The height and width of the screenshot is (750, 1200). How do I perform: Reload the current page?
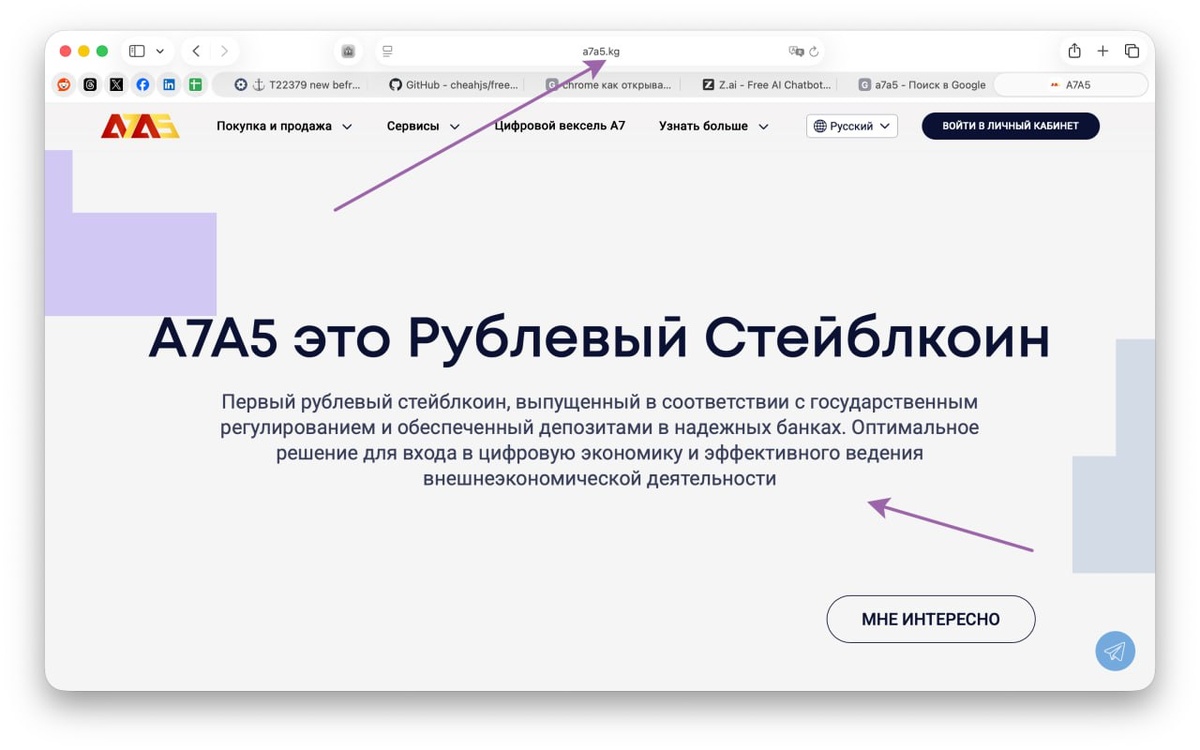814,51
